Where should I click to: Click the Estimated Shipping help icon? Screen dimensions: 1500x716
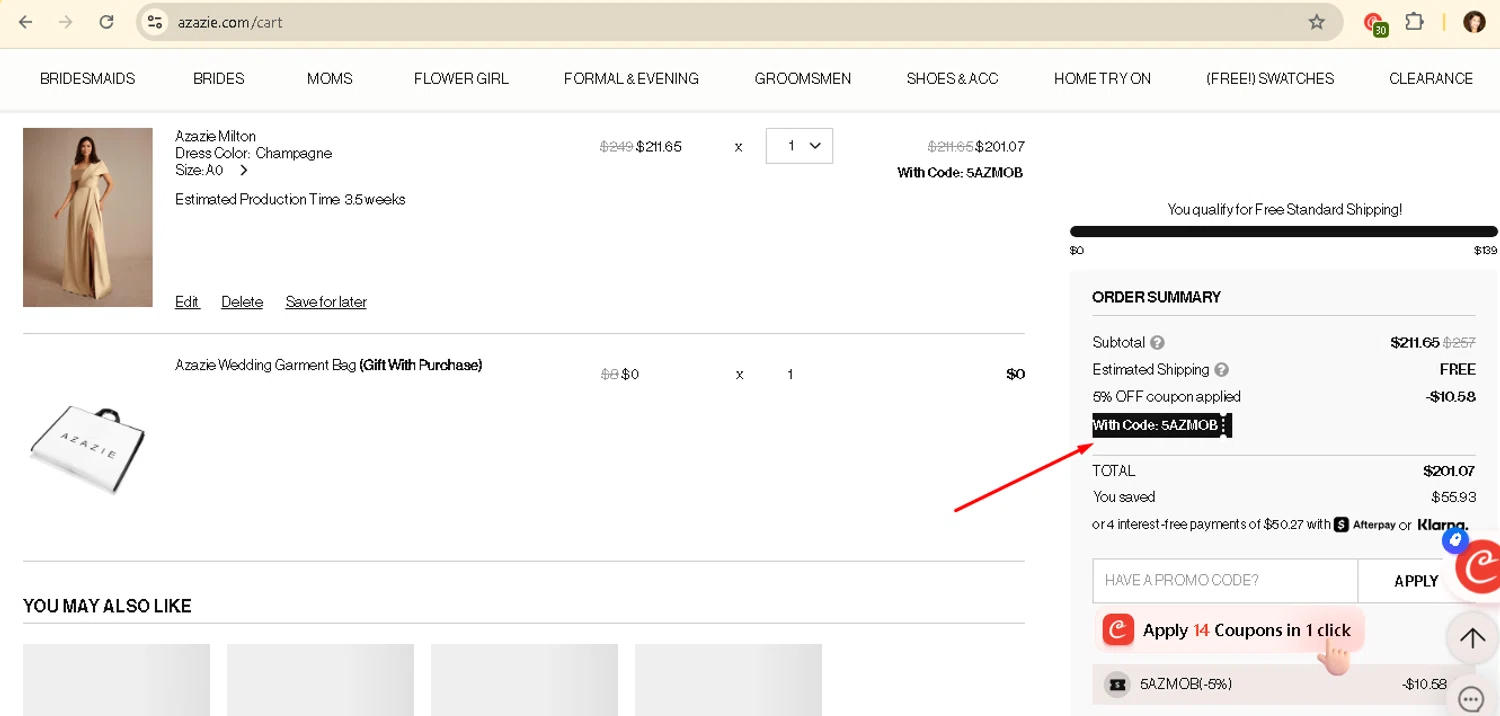click(1221, 369)
